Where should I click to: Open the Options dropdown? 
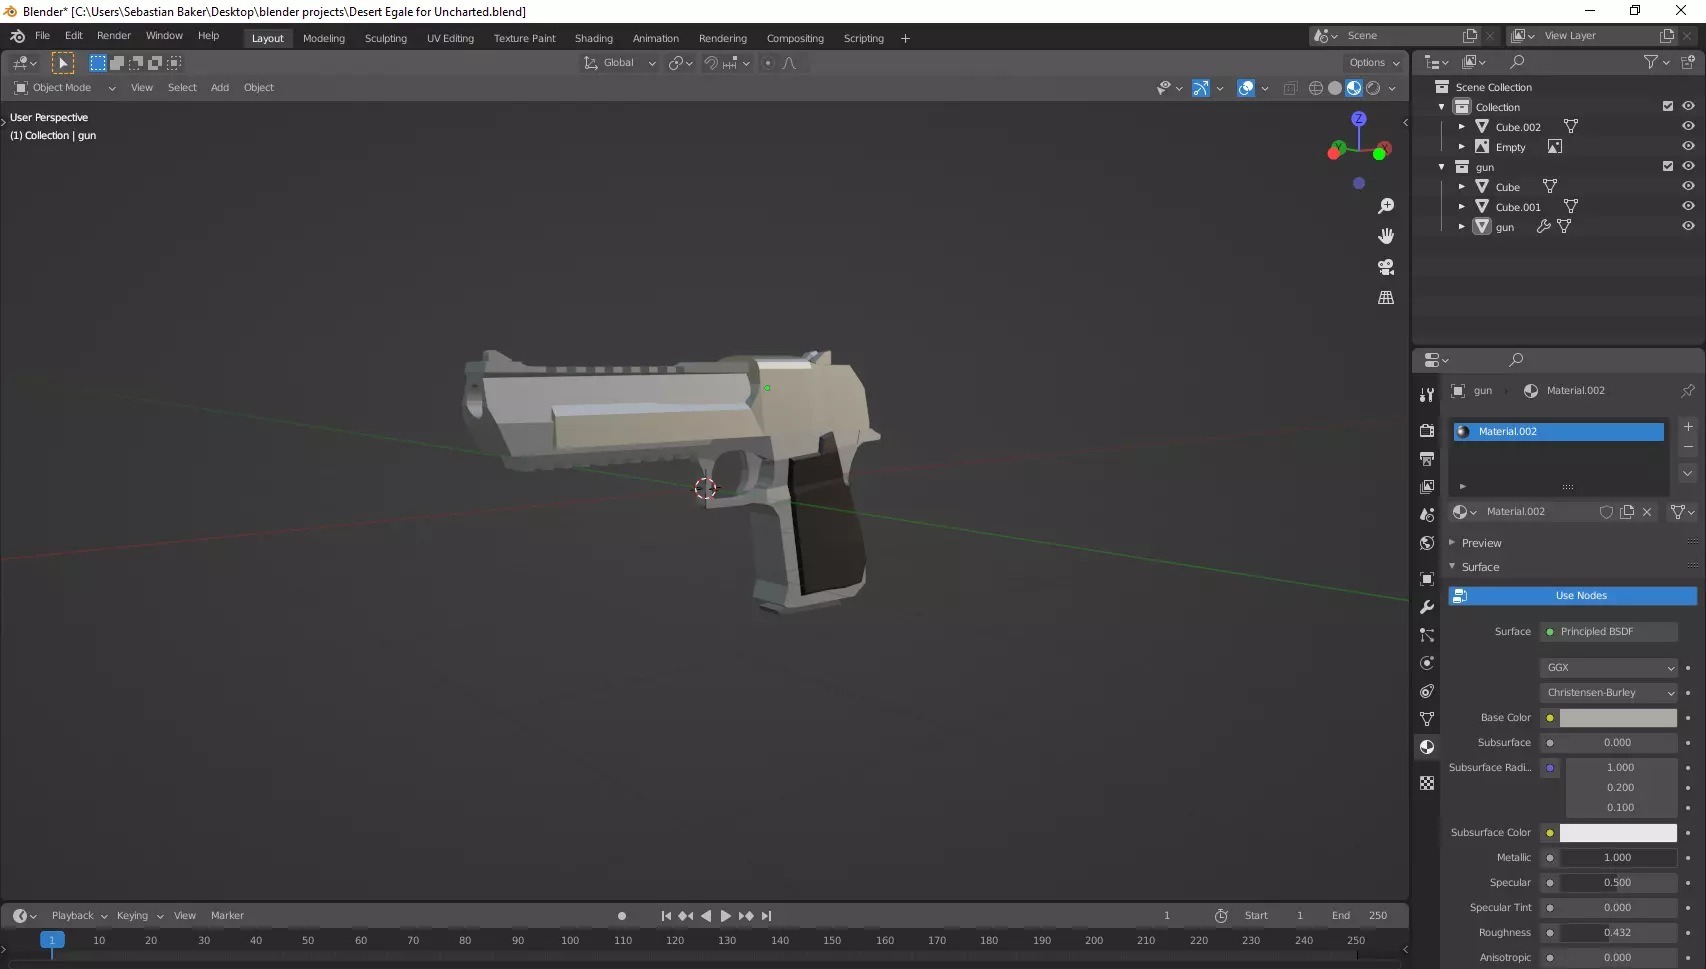coord(1374,63)
